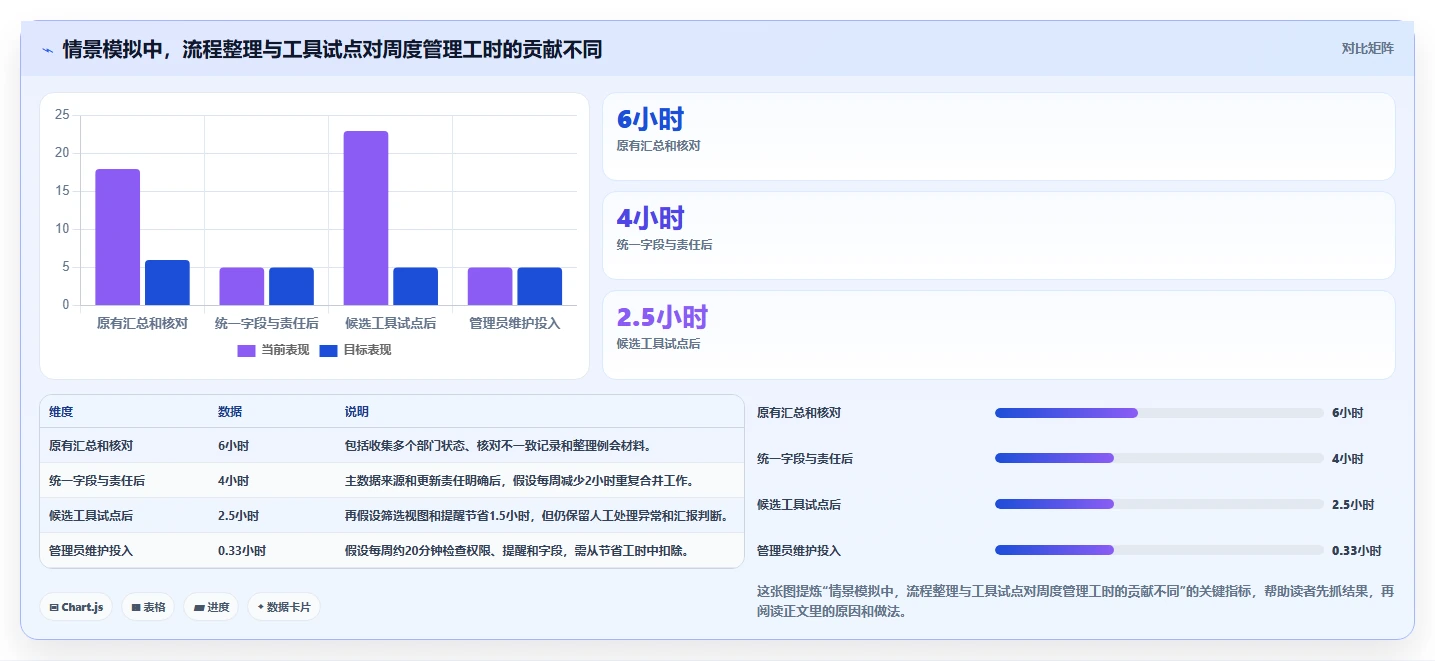Click the chart axis label 原有汇总和核对

pos(142,323)
